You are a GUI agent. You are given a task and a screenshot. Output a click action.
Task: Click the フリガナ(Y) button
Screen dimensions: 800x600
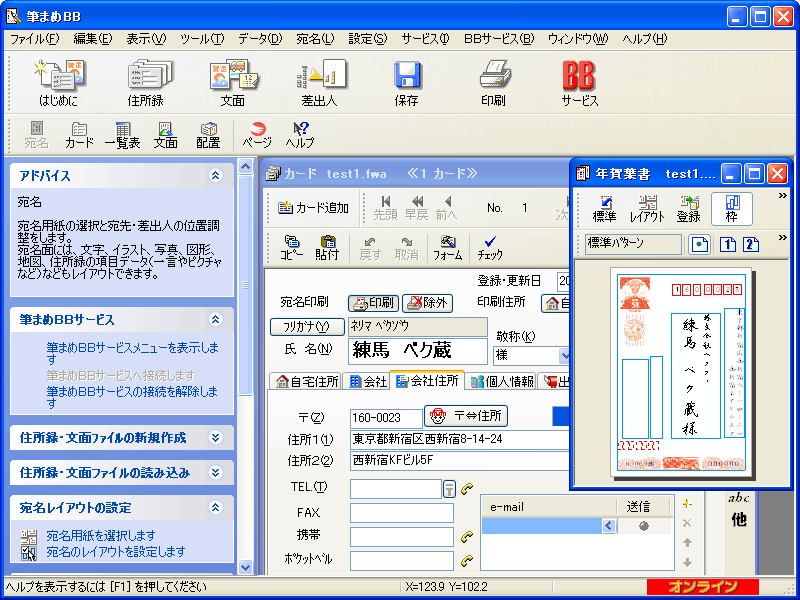pyautogui.click(x=307, y=327)
